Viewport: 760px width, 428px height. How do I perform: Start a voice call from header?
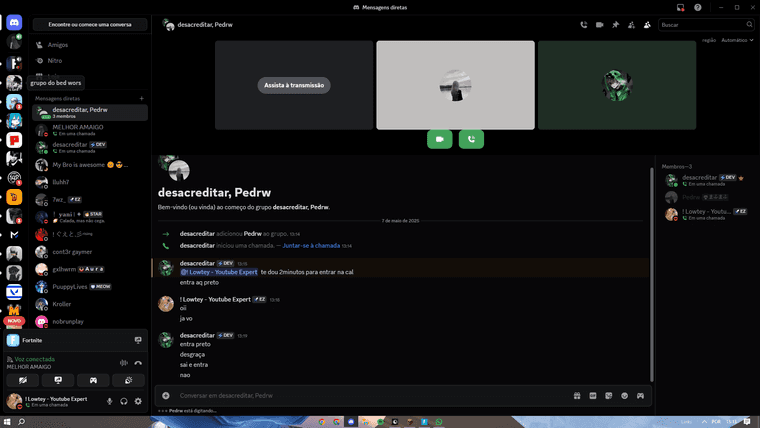click(584, 25)
